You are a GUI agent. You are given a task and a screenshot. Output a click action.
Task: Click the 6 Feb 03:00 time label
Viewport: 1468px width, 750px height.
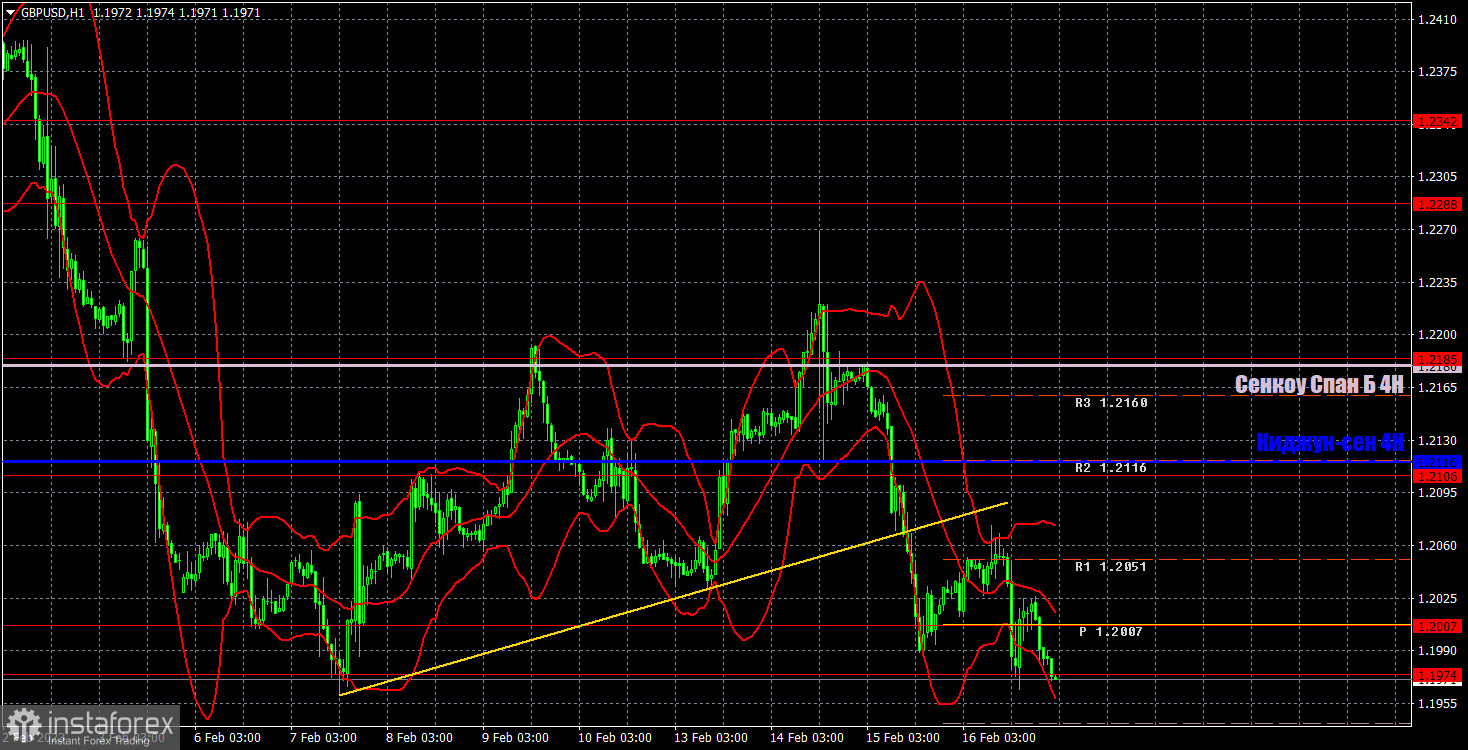click(x=227, y=738)
